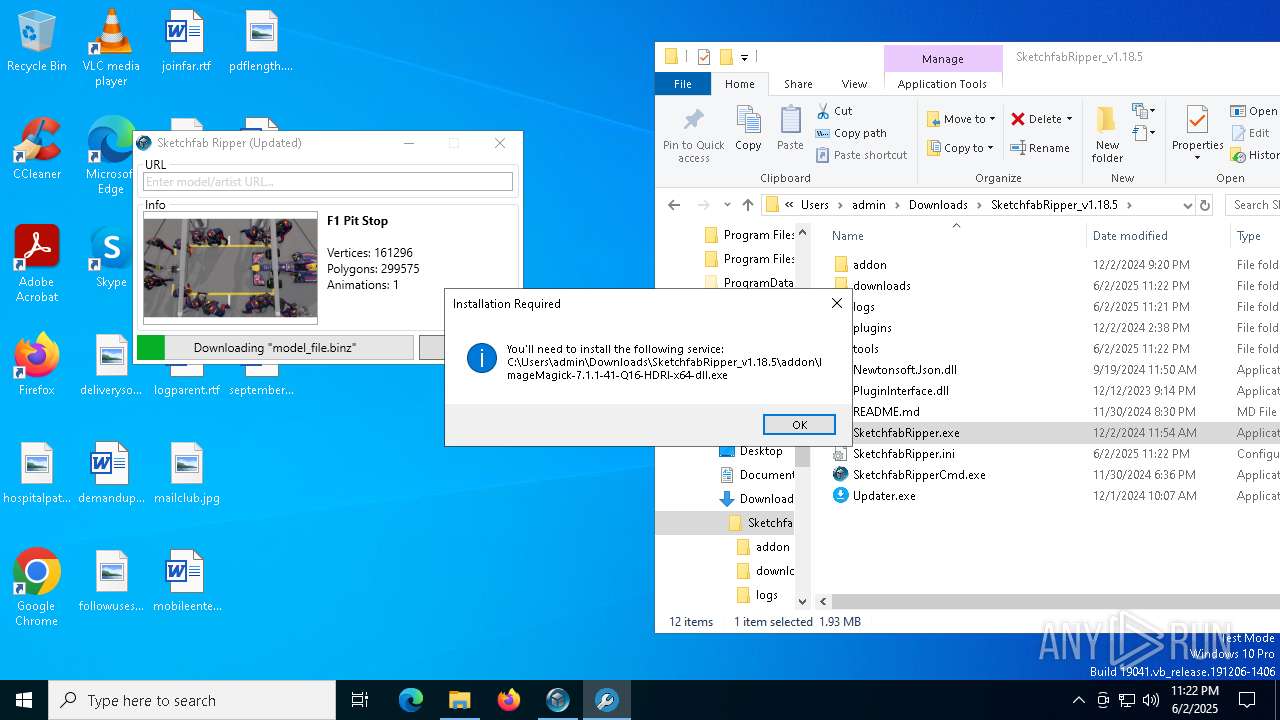Select Updater.exe in file list
Image resolution: width=1280 pixels, height=720 pixels.
click(x=883, y=496)
